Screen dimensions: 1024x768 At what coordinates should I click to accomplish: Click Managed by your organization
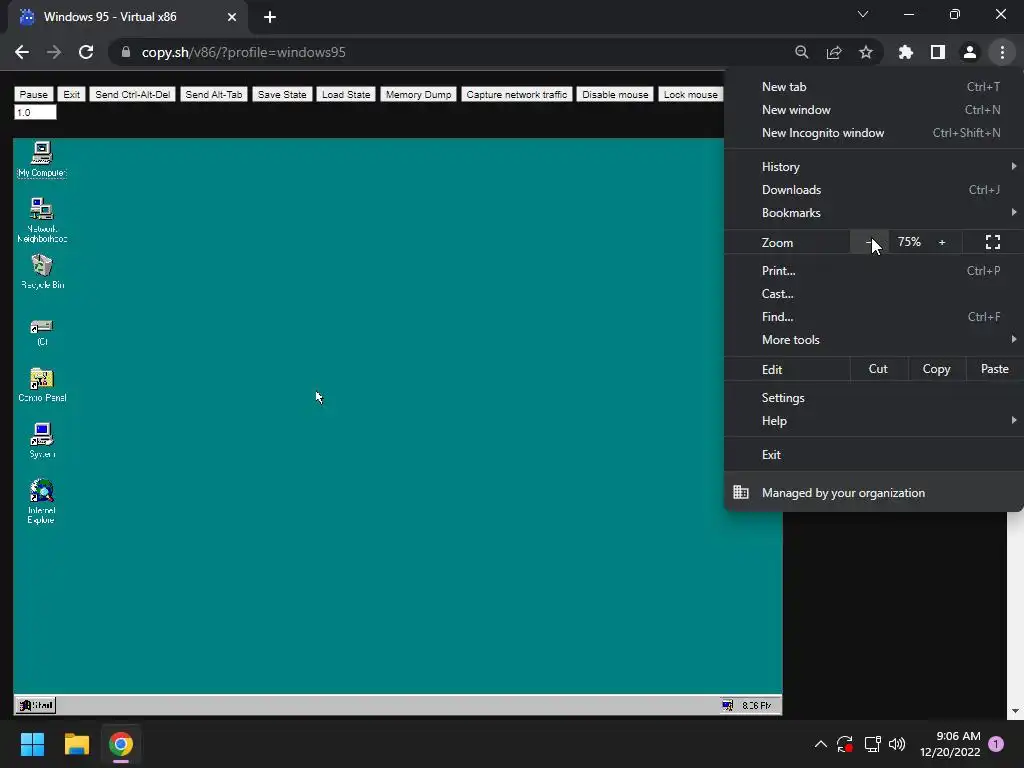(x=874, y=492)
